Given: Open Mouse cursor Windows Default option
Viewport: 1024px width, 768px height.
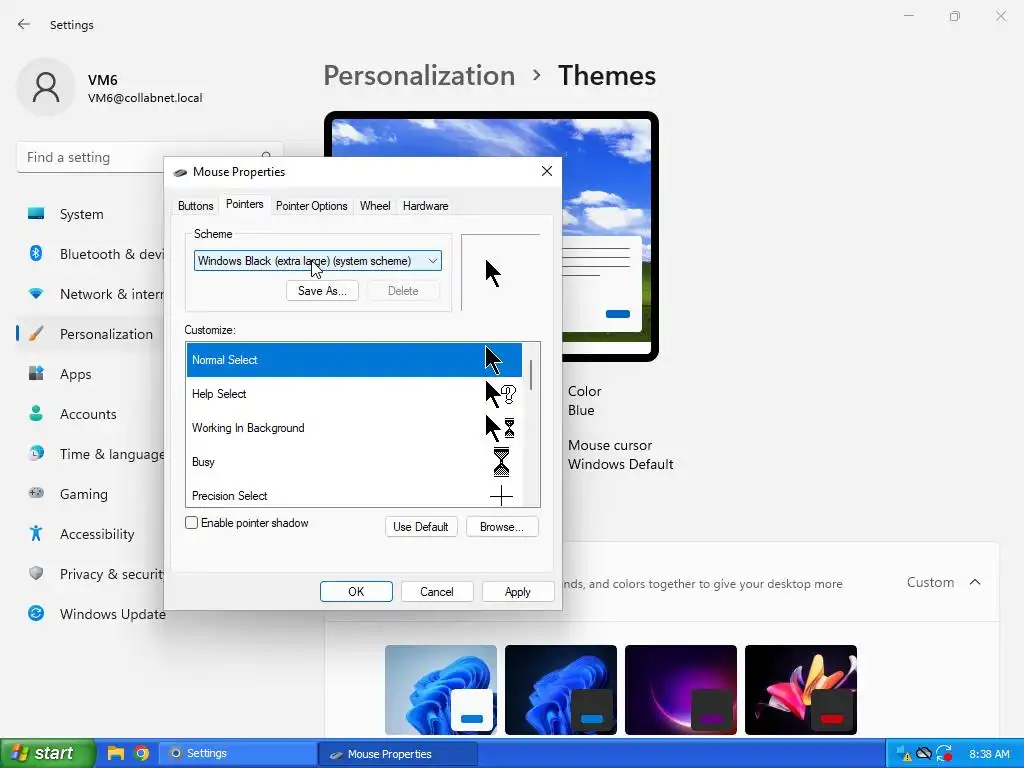Looking at the screenshot, I should point(620,455).
